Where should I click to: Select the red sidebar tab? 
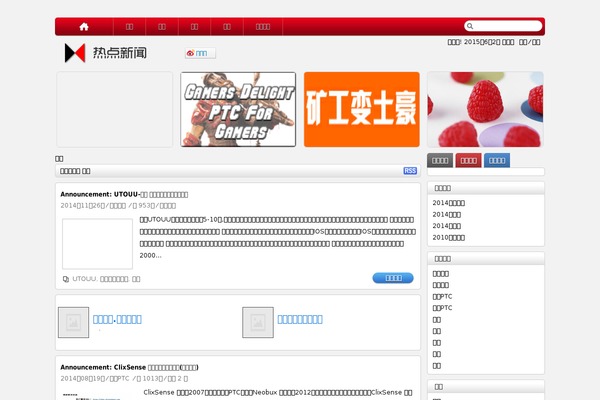pos(468,160)
